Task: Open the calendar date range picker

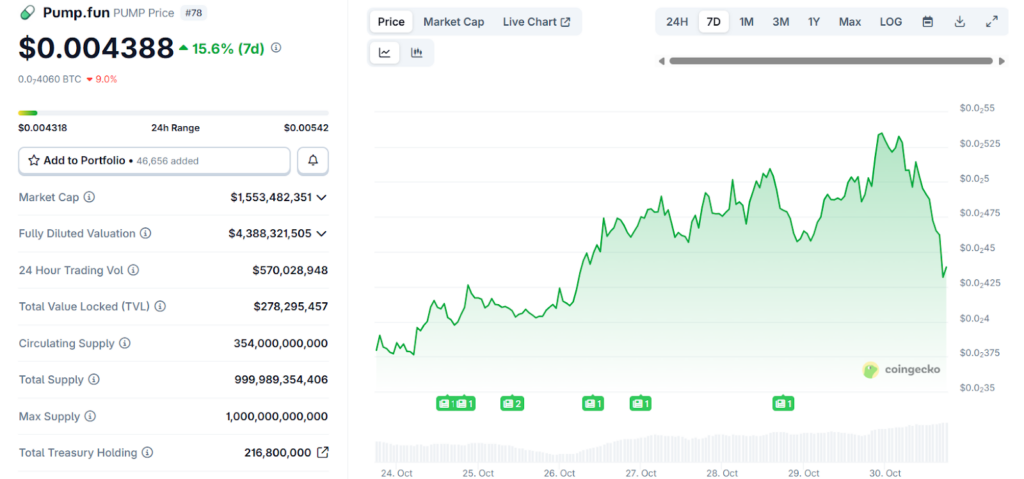Action: [x=927, y=22]
